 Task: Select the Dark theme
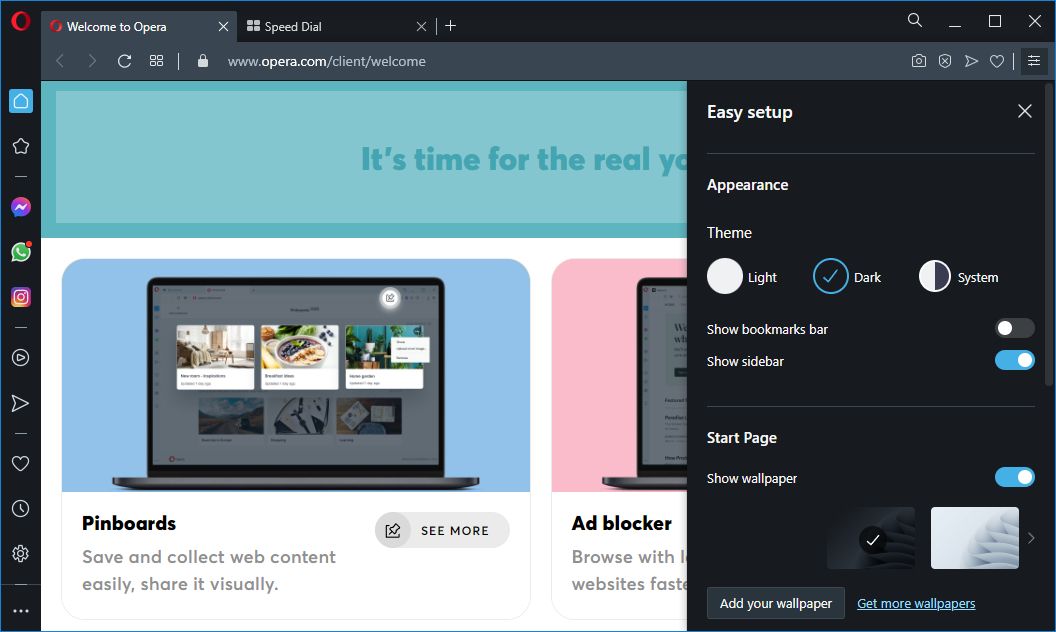pyautogui.click(x=847, y=277)
